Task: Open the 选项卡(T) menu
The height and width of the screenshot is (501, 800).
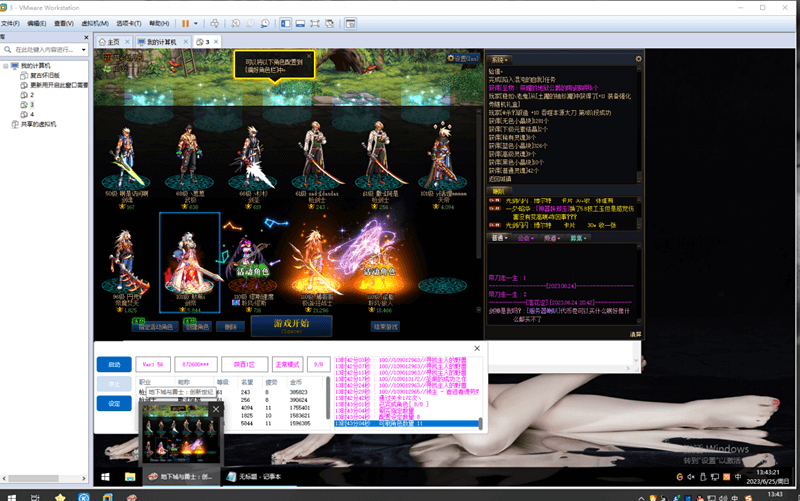Action: pos(129,23)
